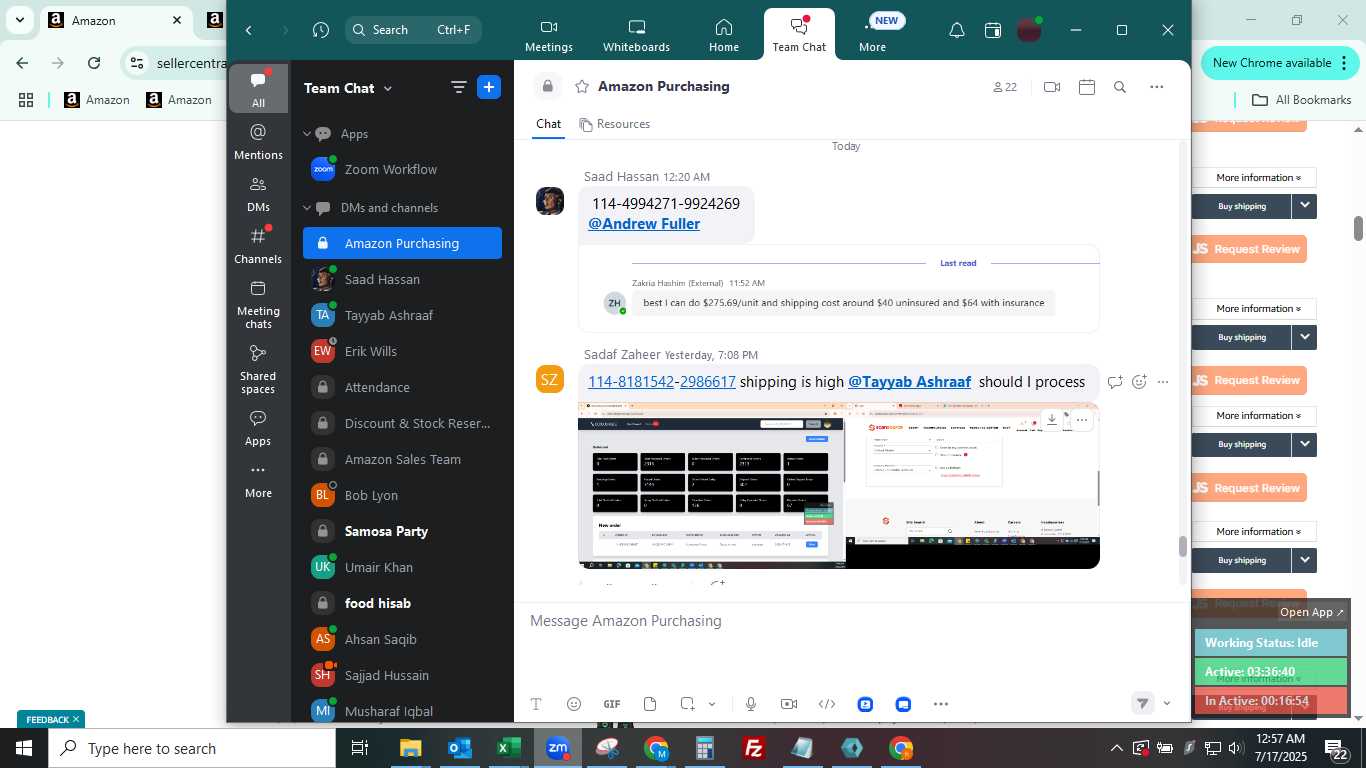This screenshot has width=1366, height=768.
Task: Reply to Sadaf Zaheer's message
Action: [1115, 382]
